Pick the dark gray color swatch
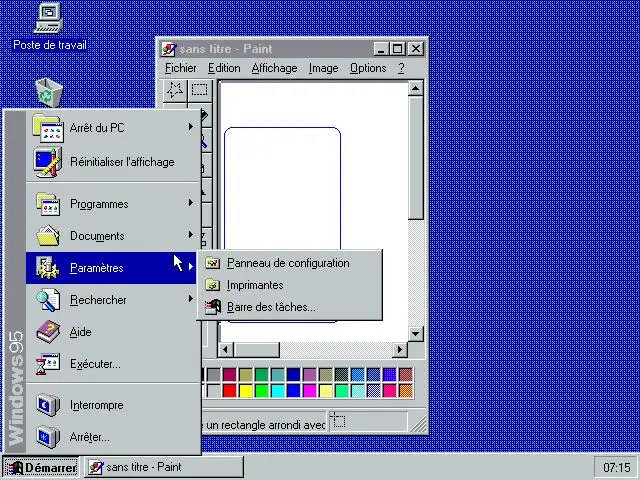640x480 pixels. tap(213, 374)
